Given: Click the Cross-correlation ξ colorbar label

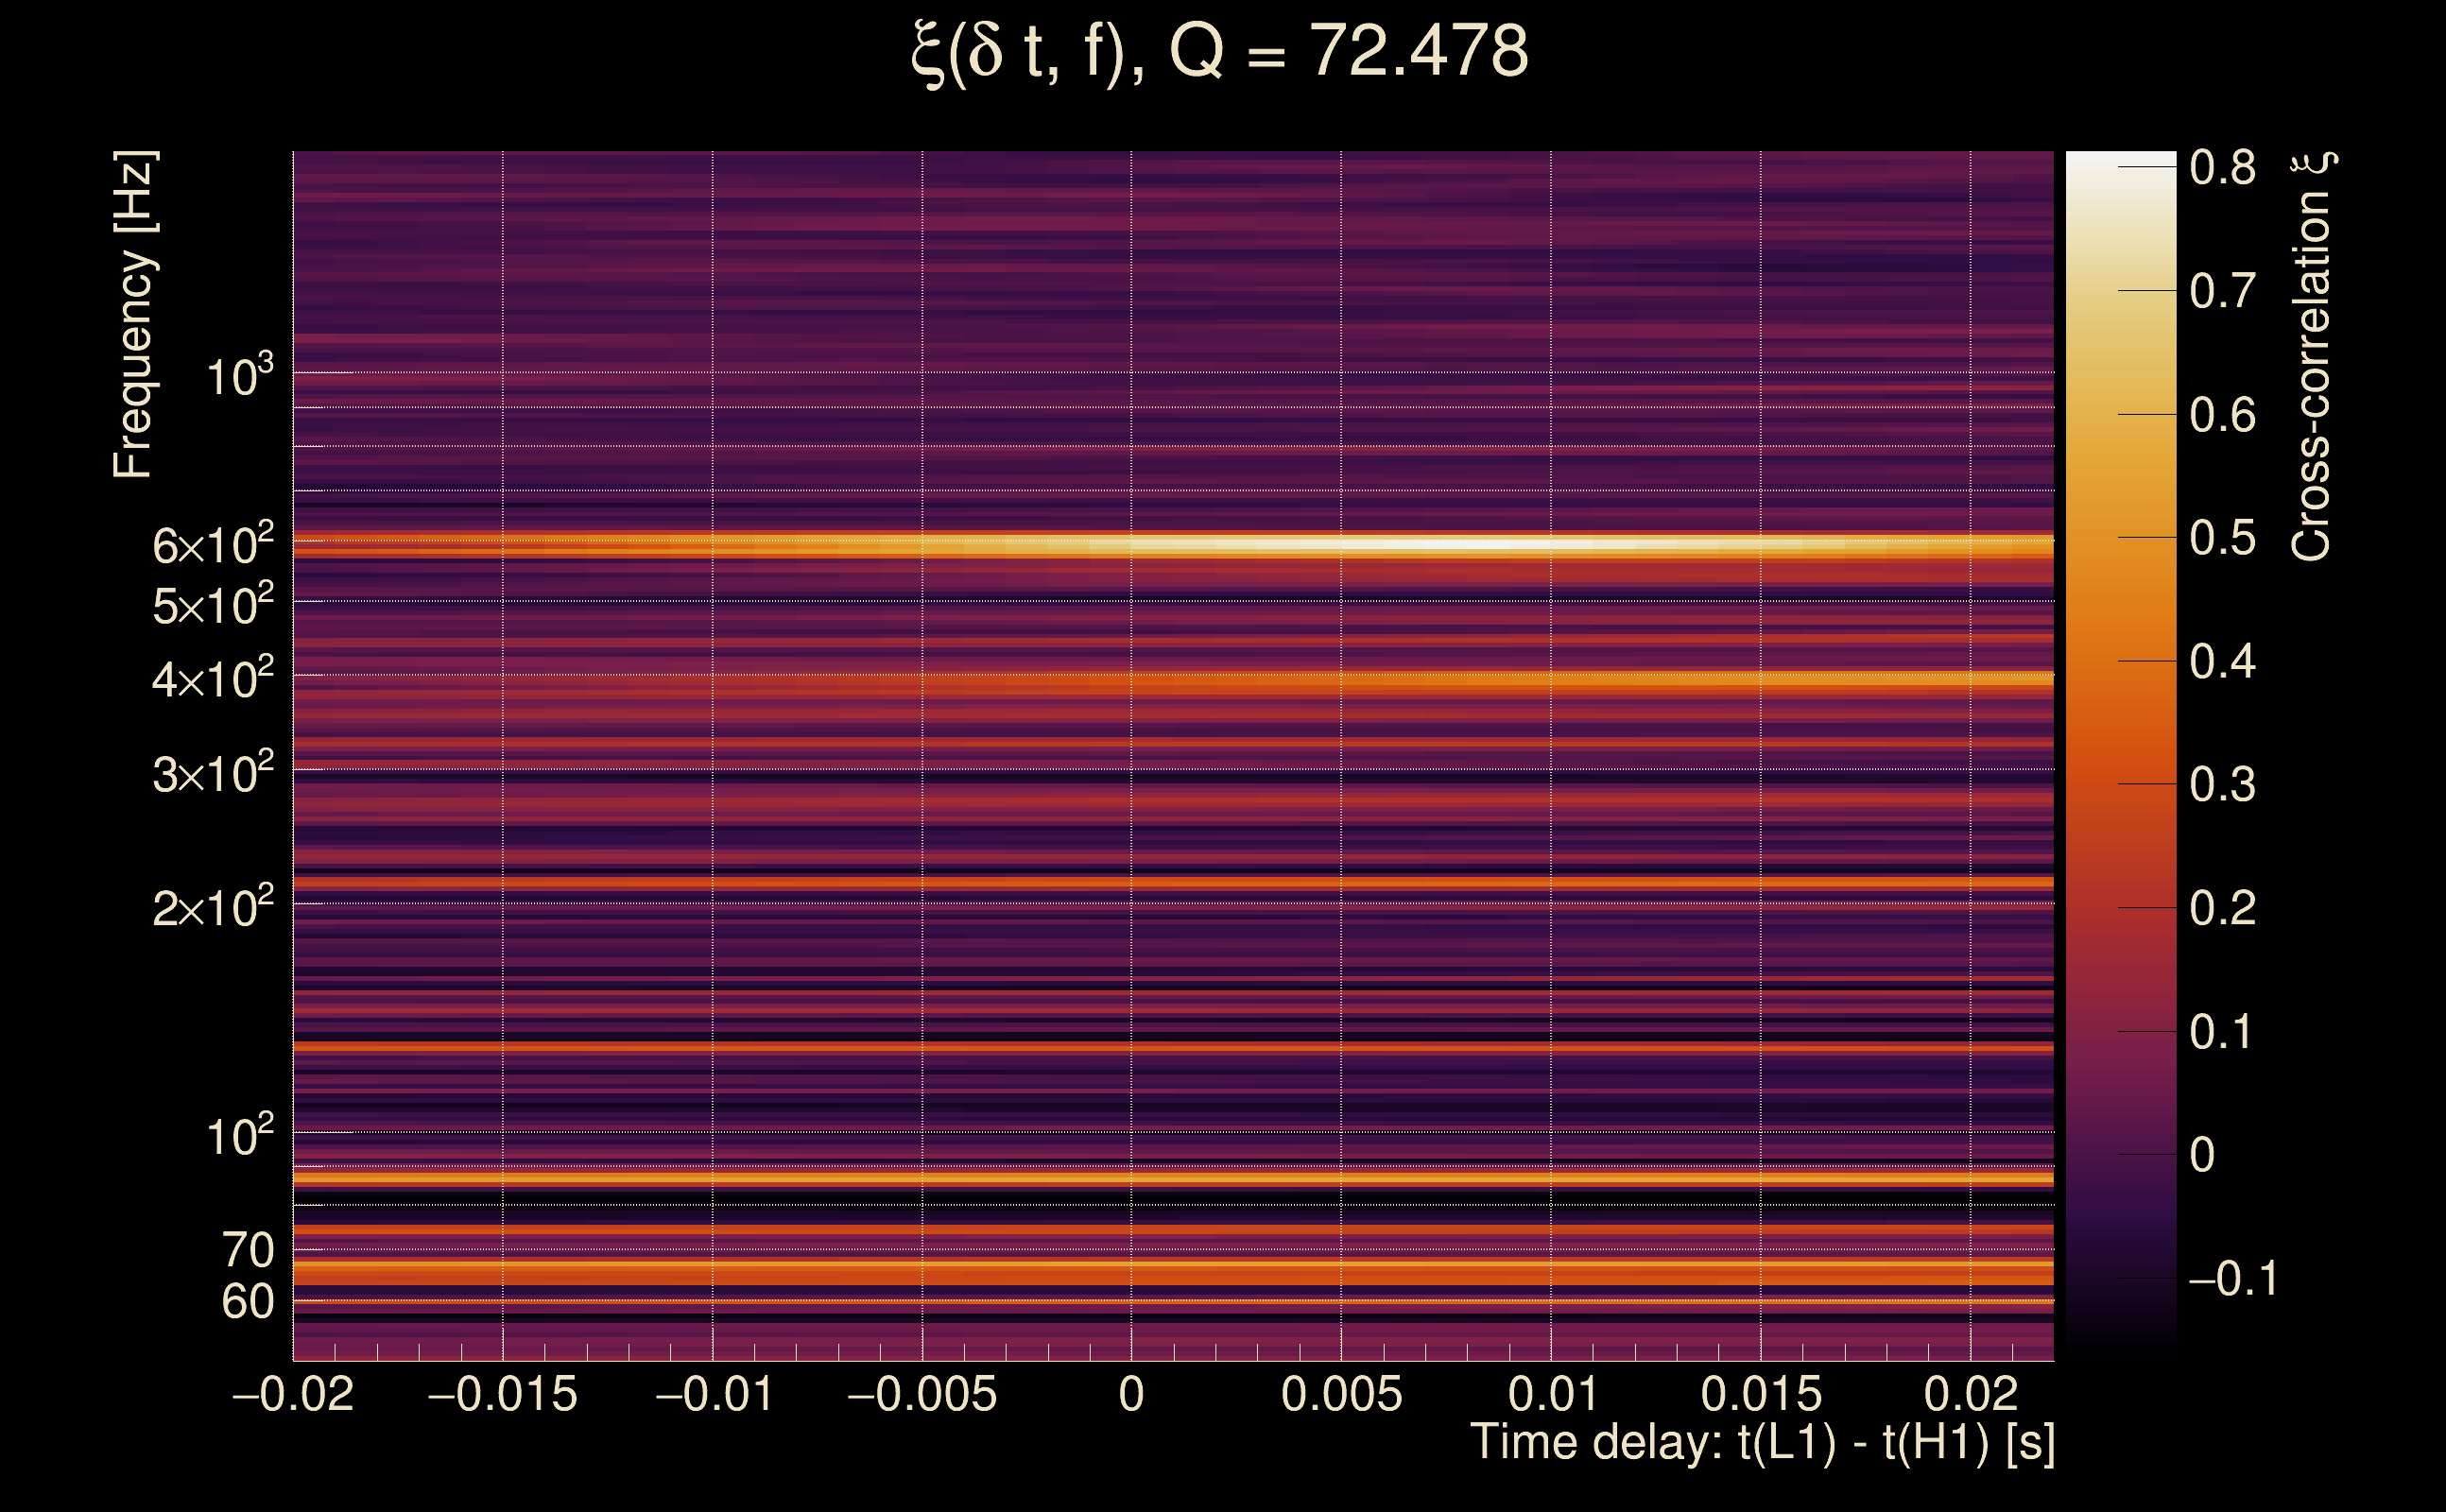Looking at the screenshot, I should pyautogui.click(x=2311, y=357).
